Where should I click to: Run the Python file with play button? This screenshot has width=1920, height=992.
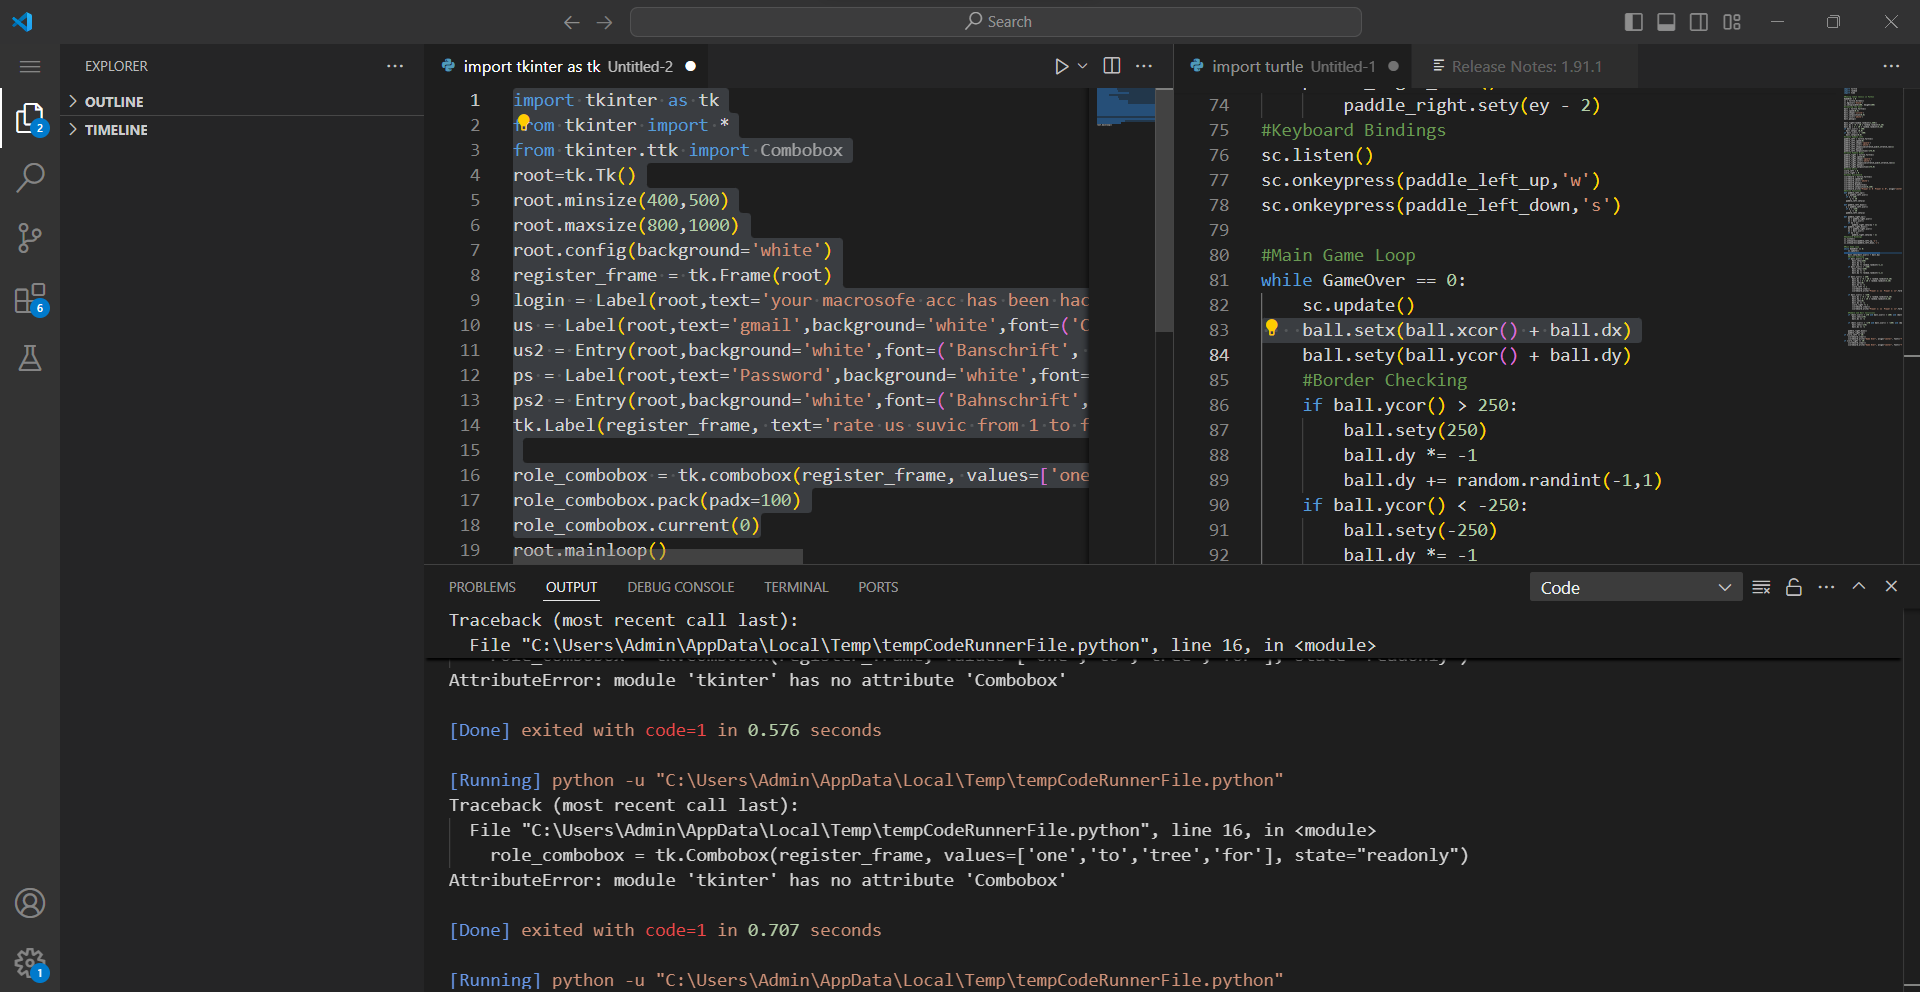[x=1061, y=66]
